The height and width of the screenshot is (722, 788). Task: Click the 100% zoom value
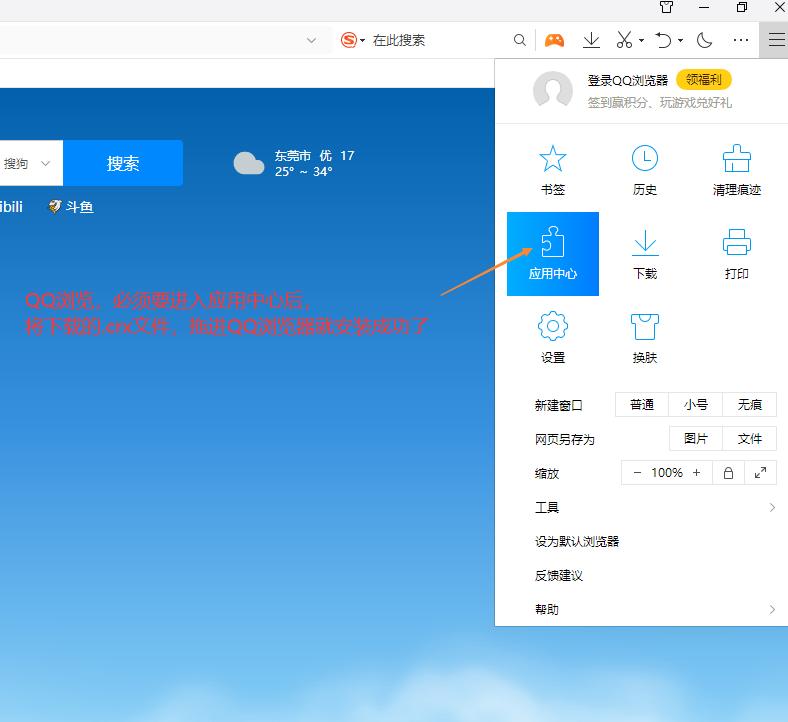[x=666, y=473]
